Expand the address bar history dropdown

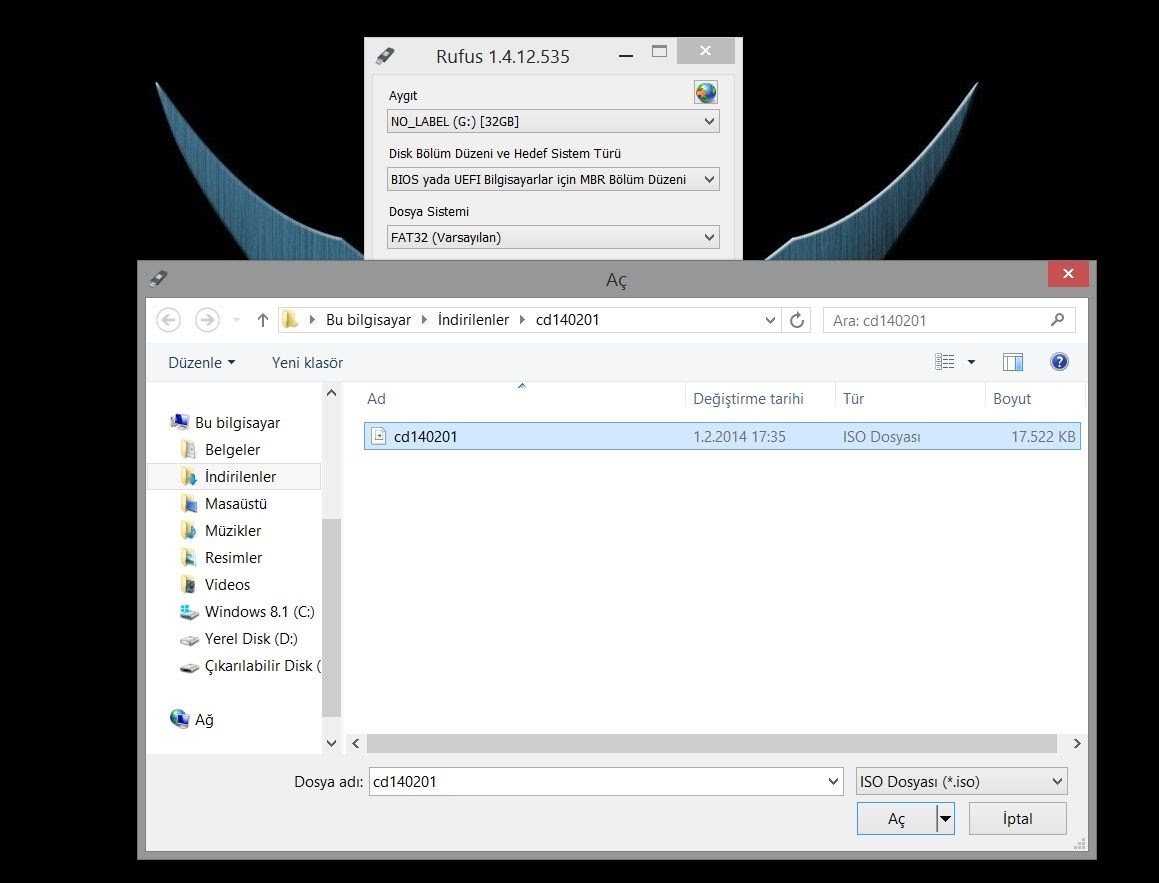coord(769,320)
